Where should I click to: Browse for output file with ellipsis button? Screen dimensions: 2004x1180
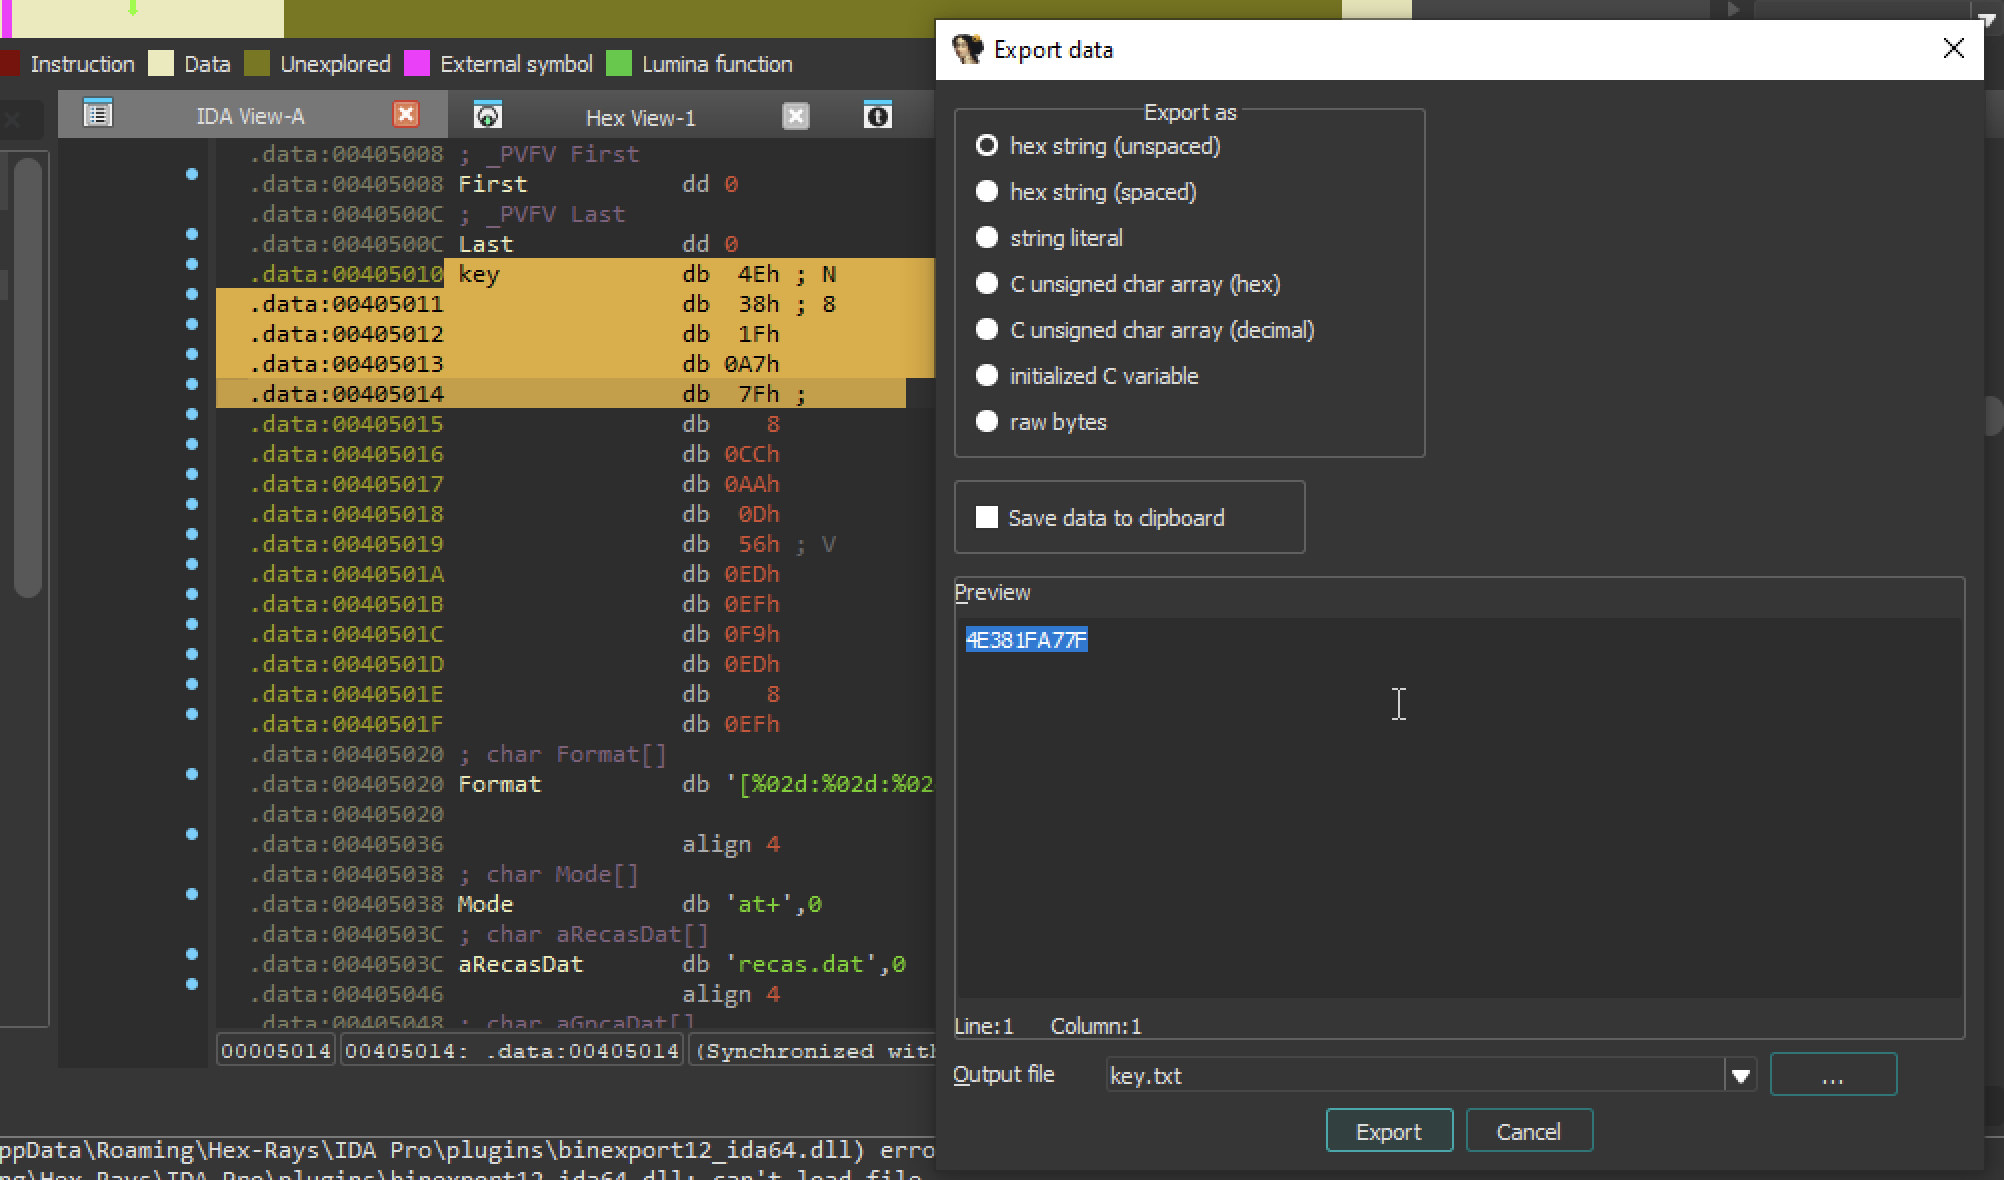1833,1075
